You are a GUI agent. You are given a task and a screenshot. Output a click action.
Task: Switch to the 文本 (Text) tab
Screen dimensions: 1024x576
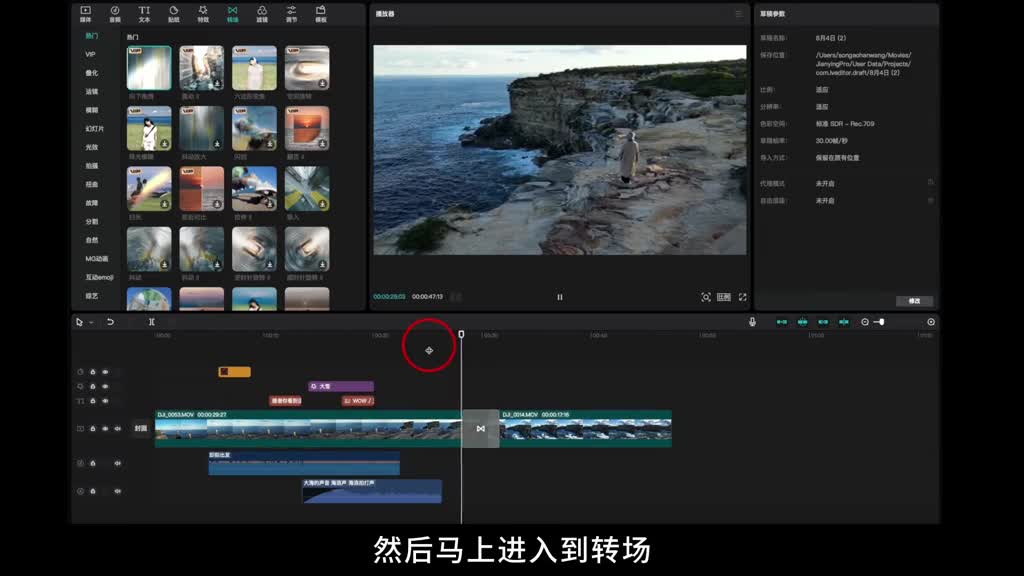(x=144, y=13)
